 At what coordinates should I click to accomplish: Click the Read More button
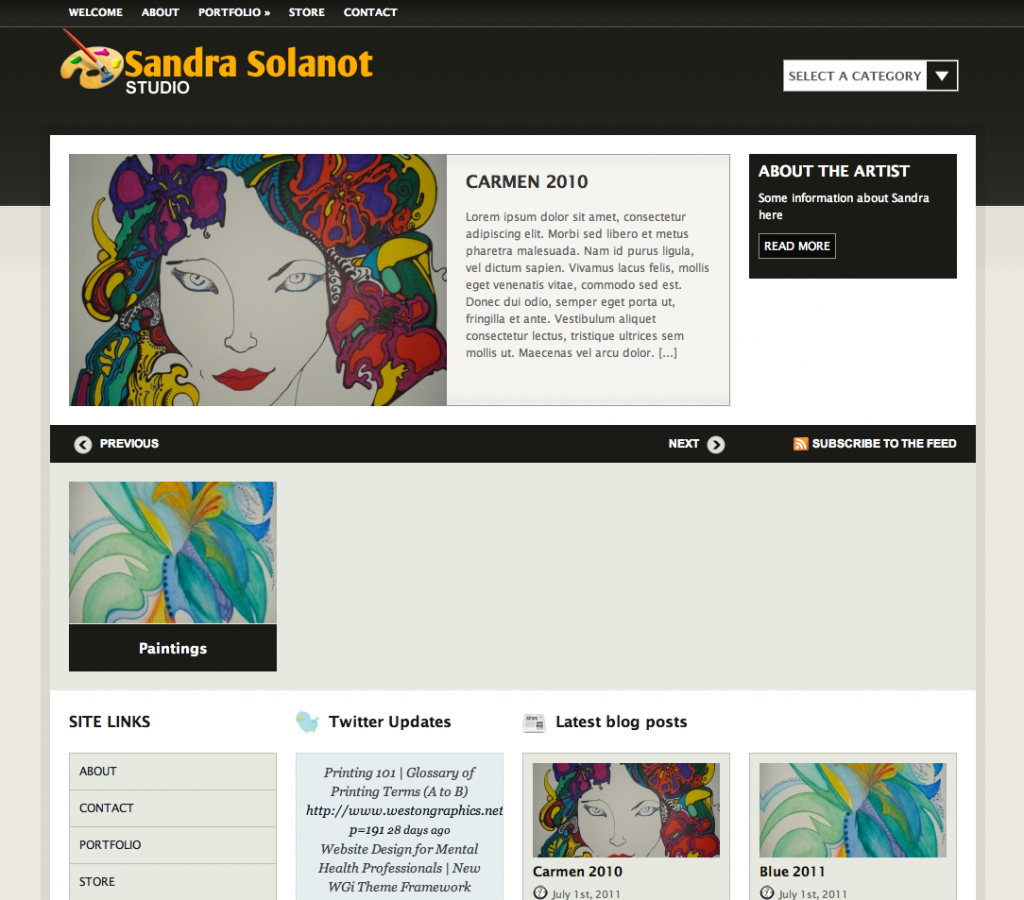(797, 246)
